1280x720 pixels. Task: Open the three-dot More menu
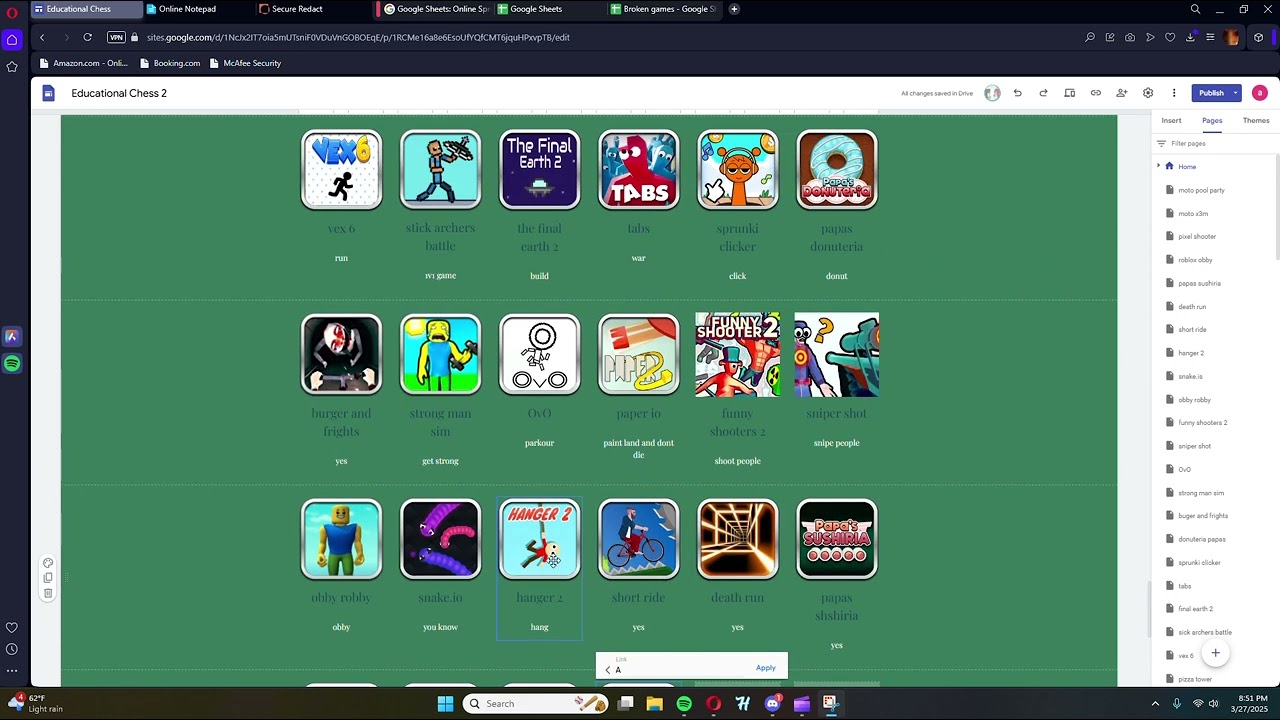click(x=1174, y=93)
